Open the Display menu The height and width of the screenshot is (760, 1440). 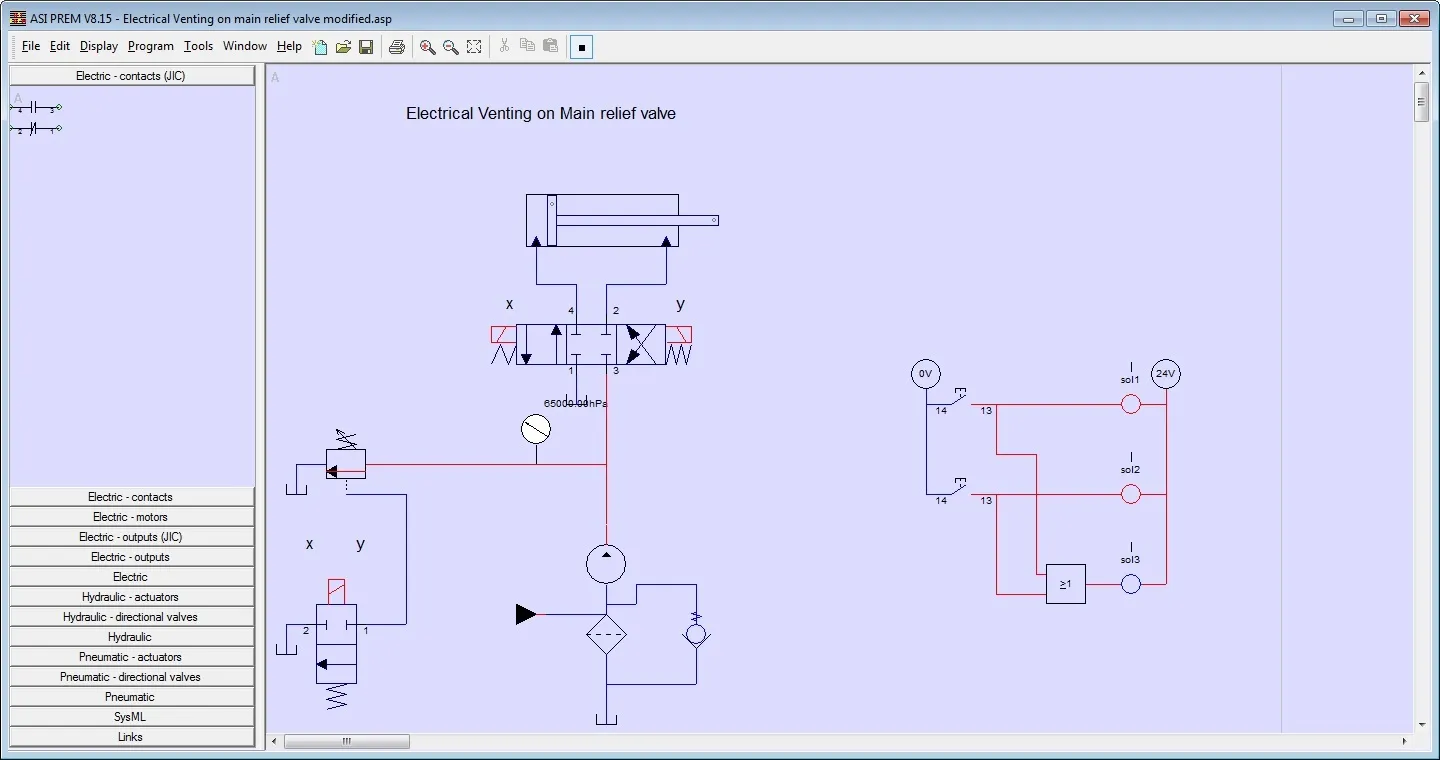click(x=98, y=46)
